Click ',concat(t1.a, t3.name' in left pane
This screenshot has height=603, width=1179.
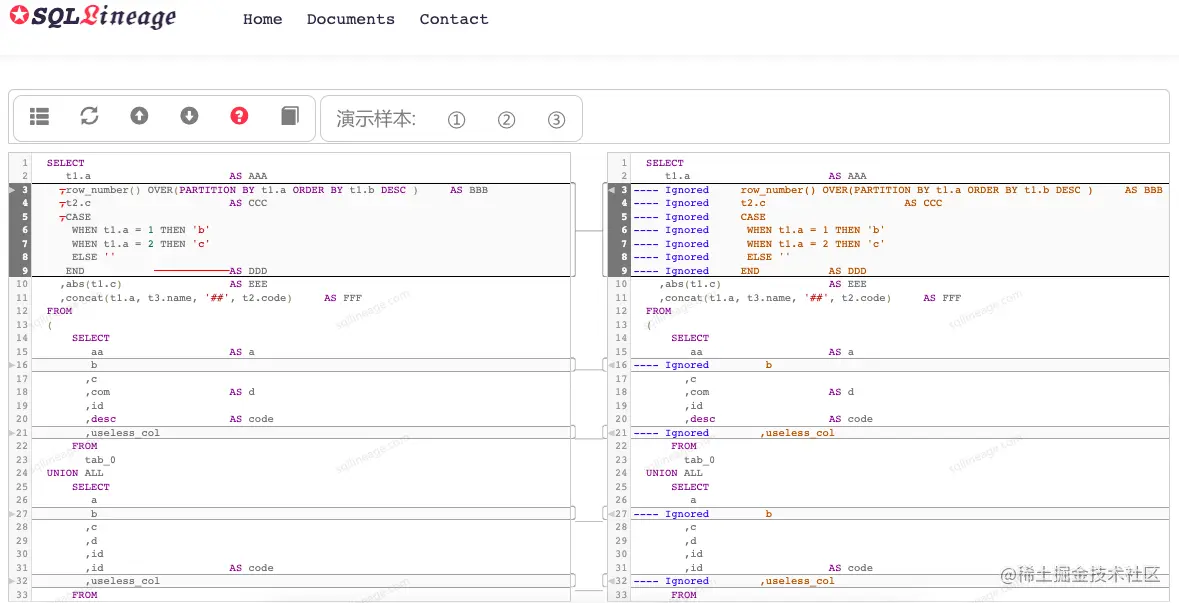[x=129, y=298]
